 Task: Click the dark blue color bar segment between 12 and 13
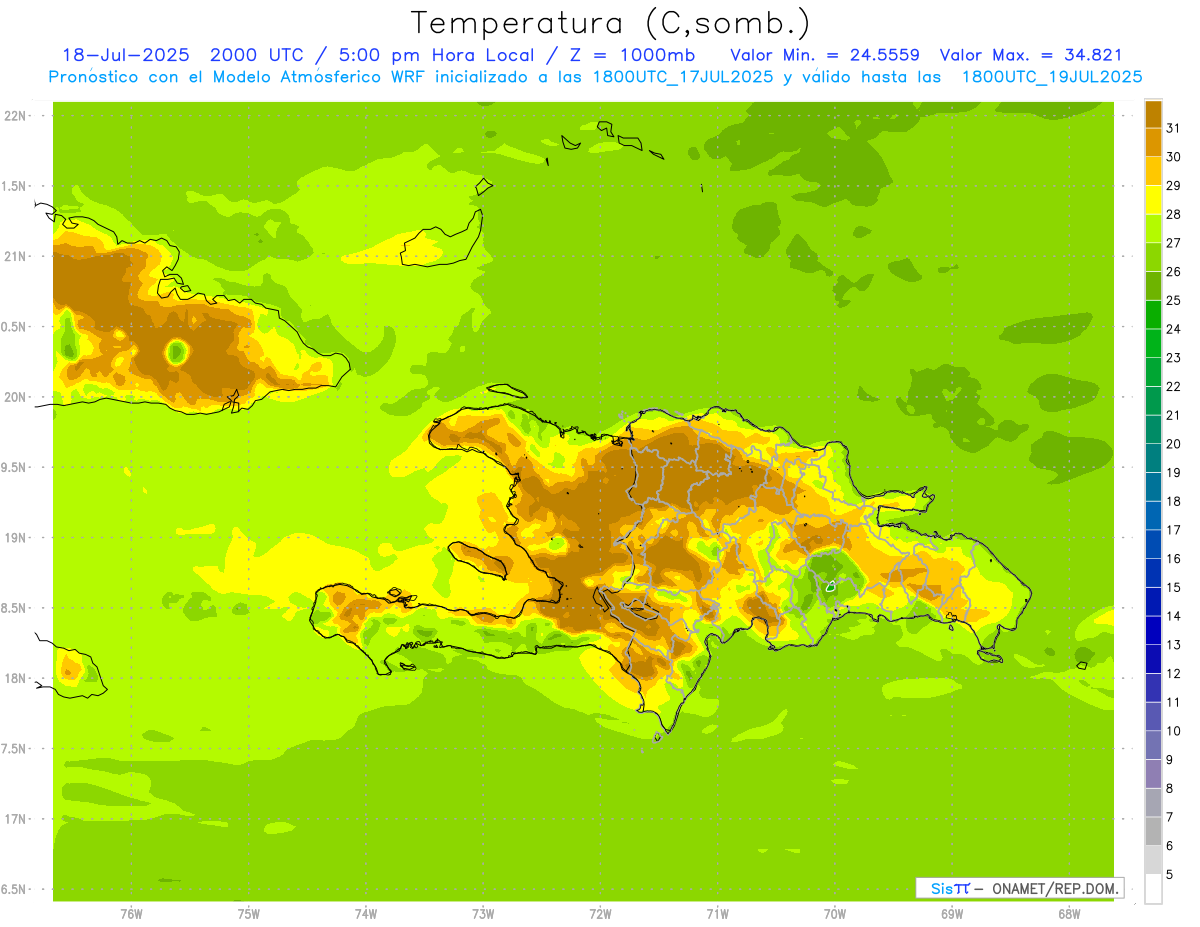[1153, 659]
